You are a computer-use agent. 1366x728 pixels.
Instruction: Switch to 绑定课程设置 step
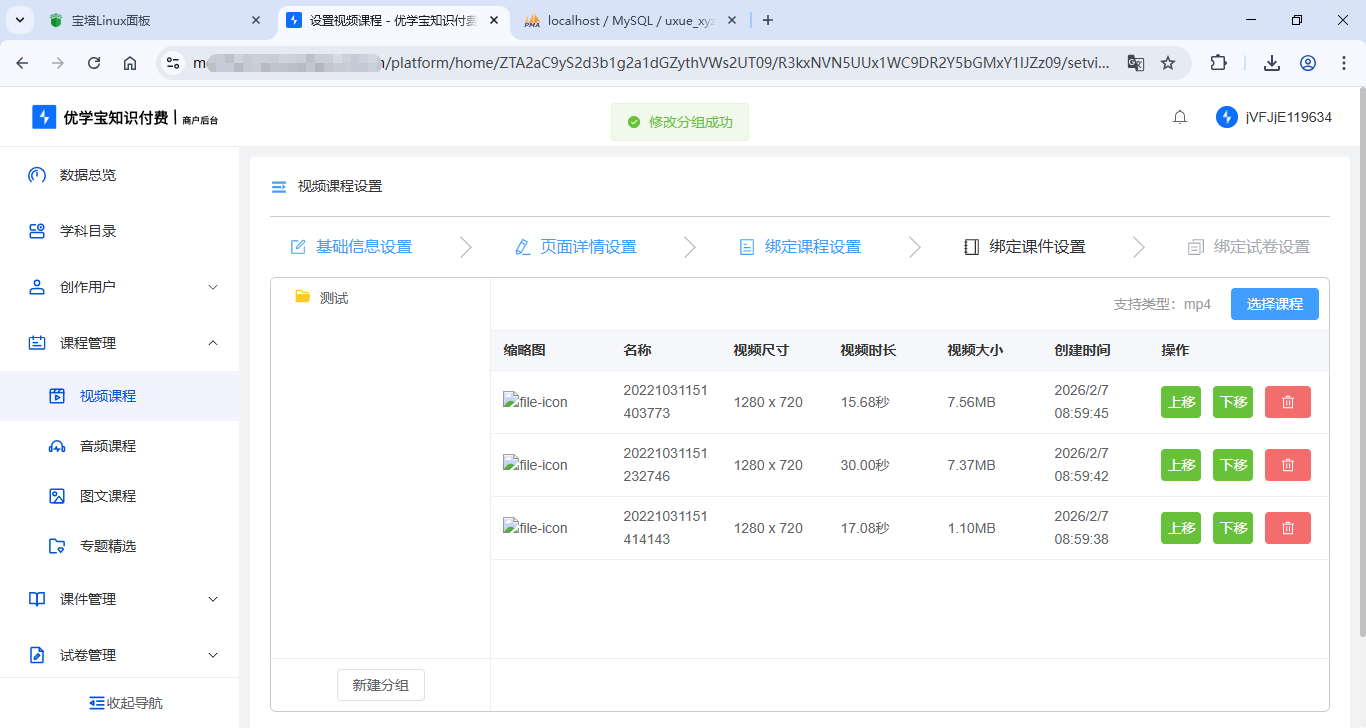coord(800,247)
